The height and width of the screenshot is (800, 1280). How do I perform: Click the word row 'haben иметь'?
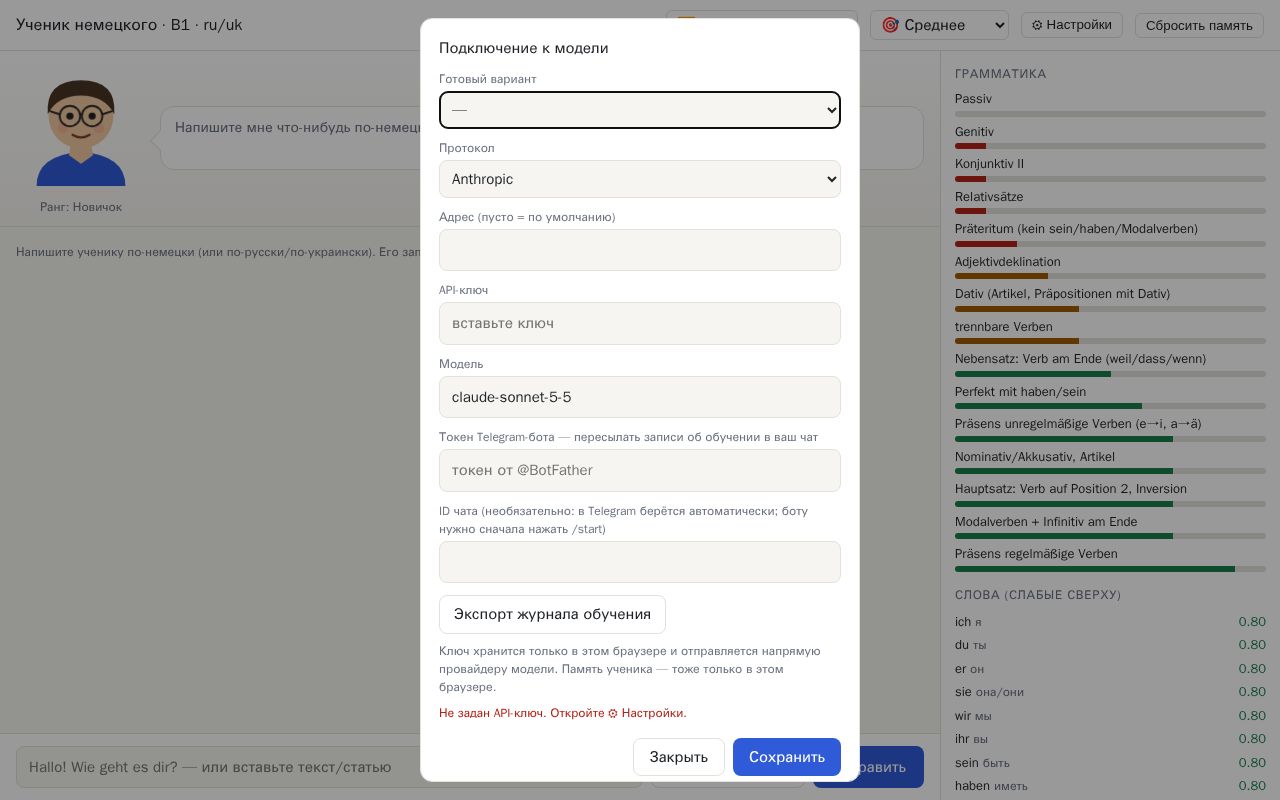point(1110,786)
